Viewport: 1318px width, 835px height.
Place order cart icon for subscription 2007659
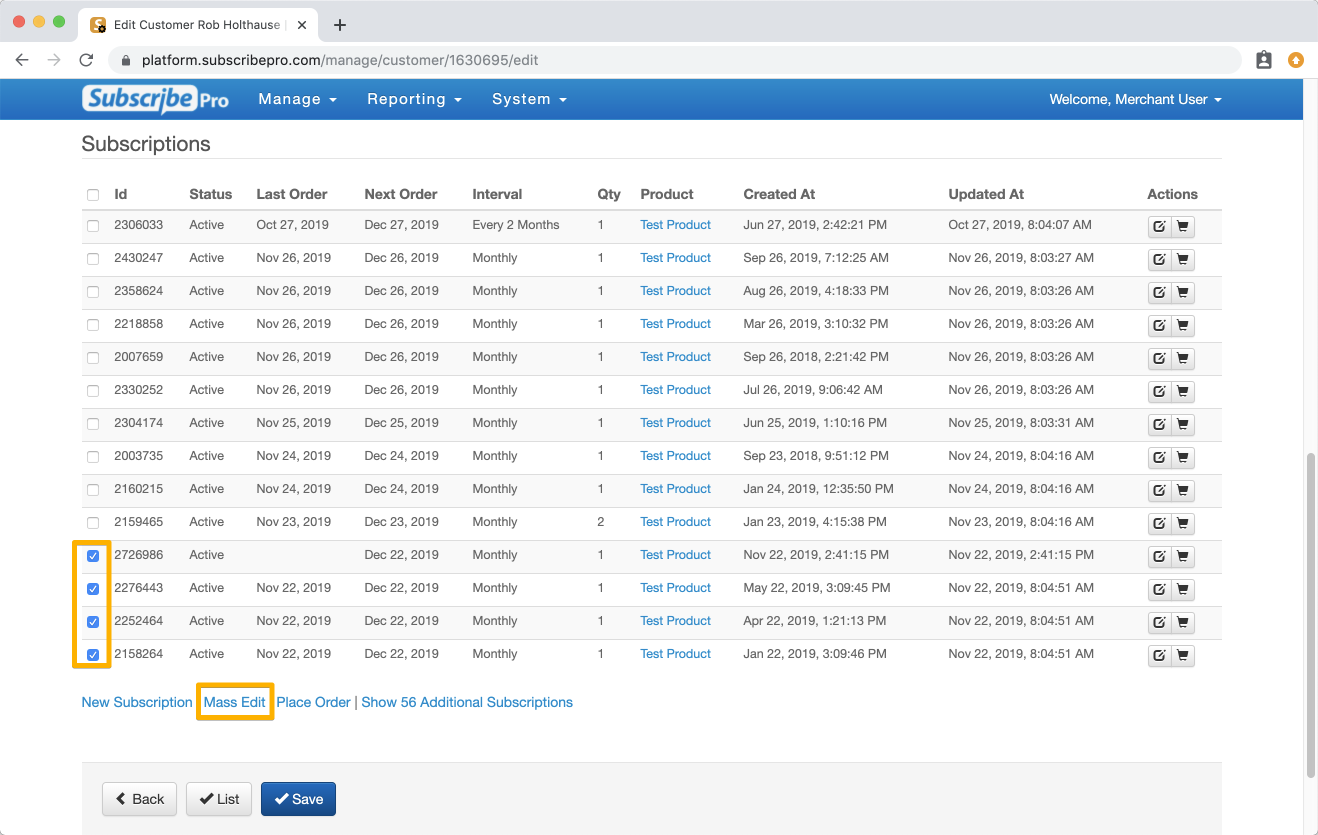1183,359
